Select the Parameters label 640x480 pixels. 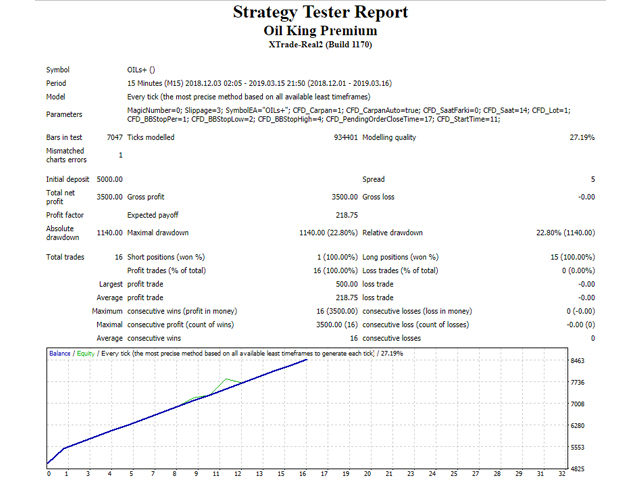[x=64, y=114]
